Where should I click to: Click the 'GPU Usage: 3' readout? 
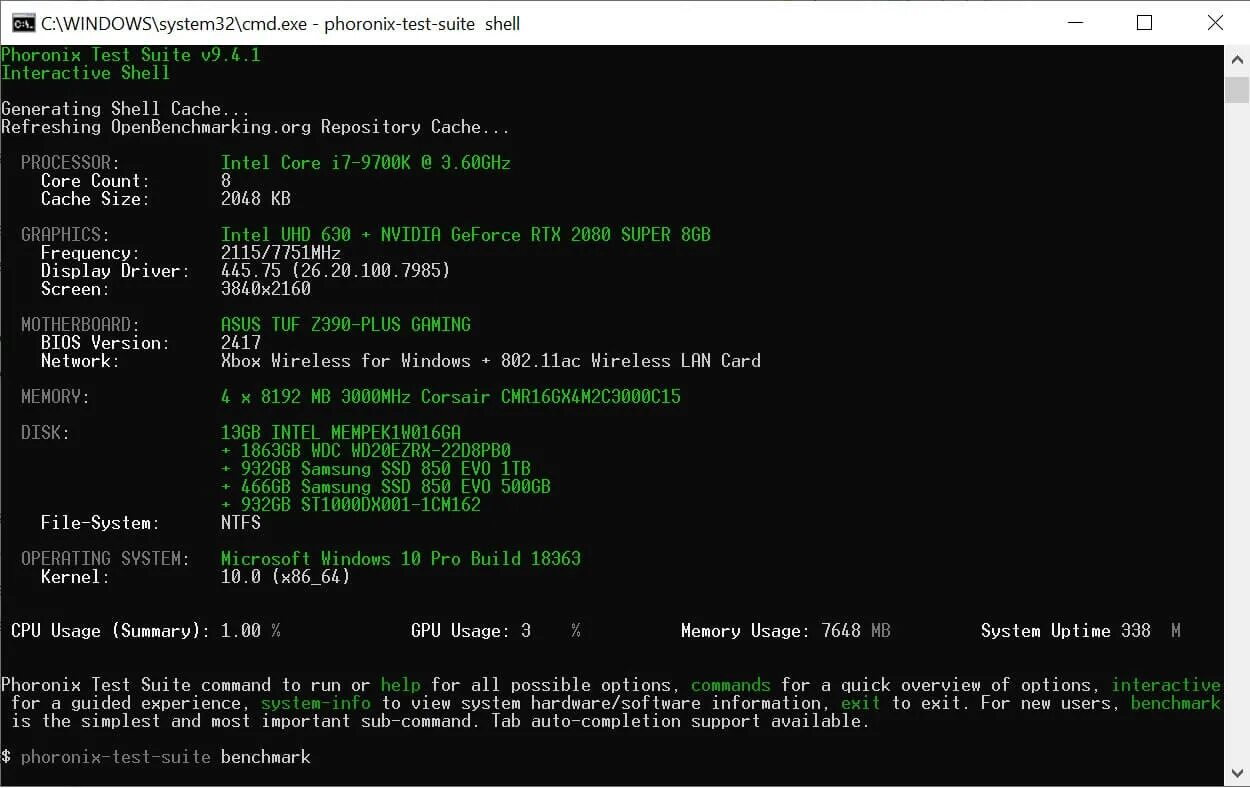[x=471, y=631]
